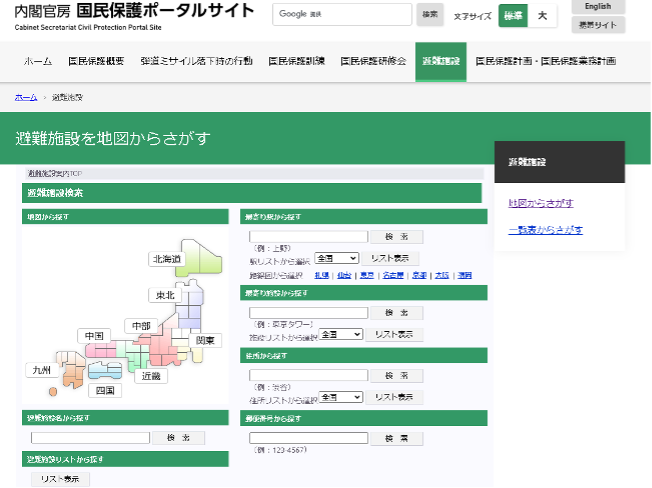This screenshot has width=652, height=488.
Task: Open the 避難施設 navigation tab
Action: coord(441,61)
